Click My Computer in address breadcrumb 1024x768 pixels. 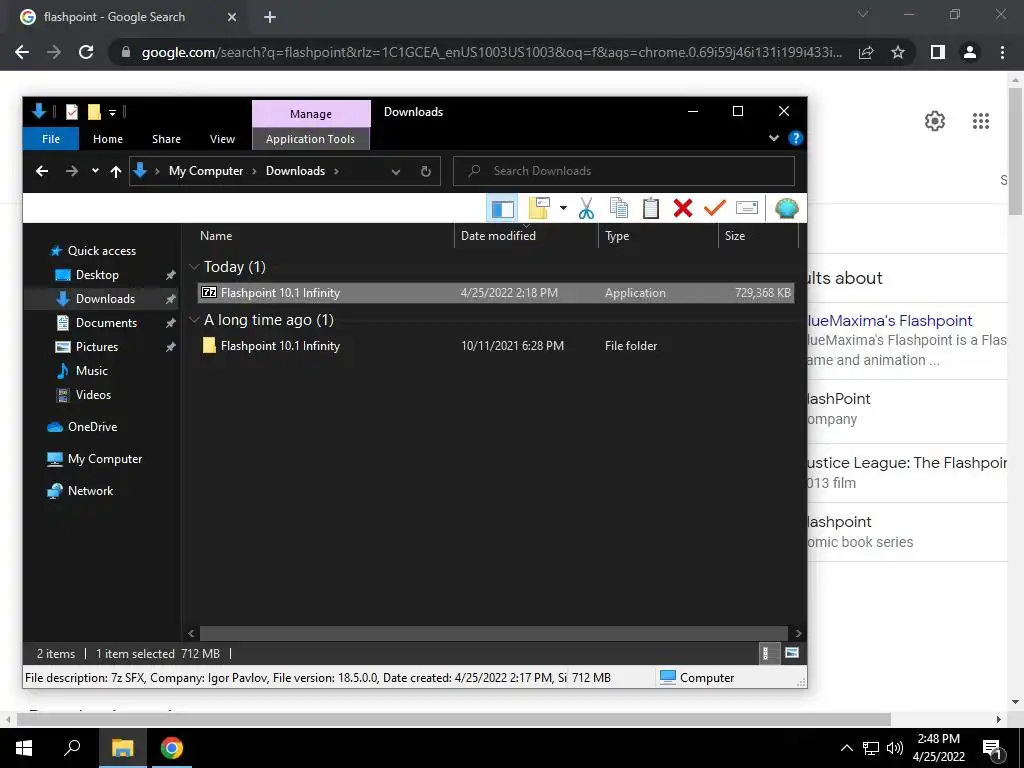coord(206,171)
